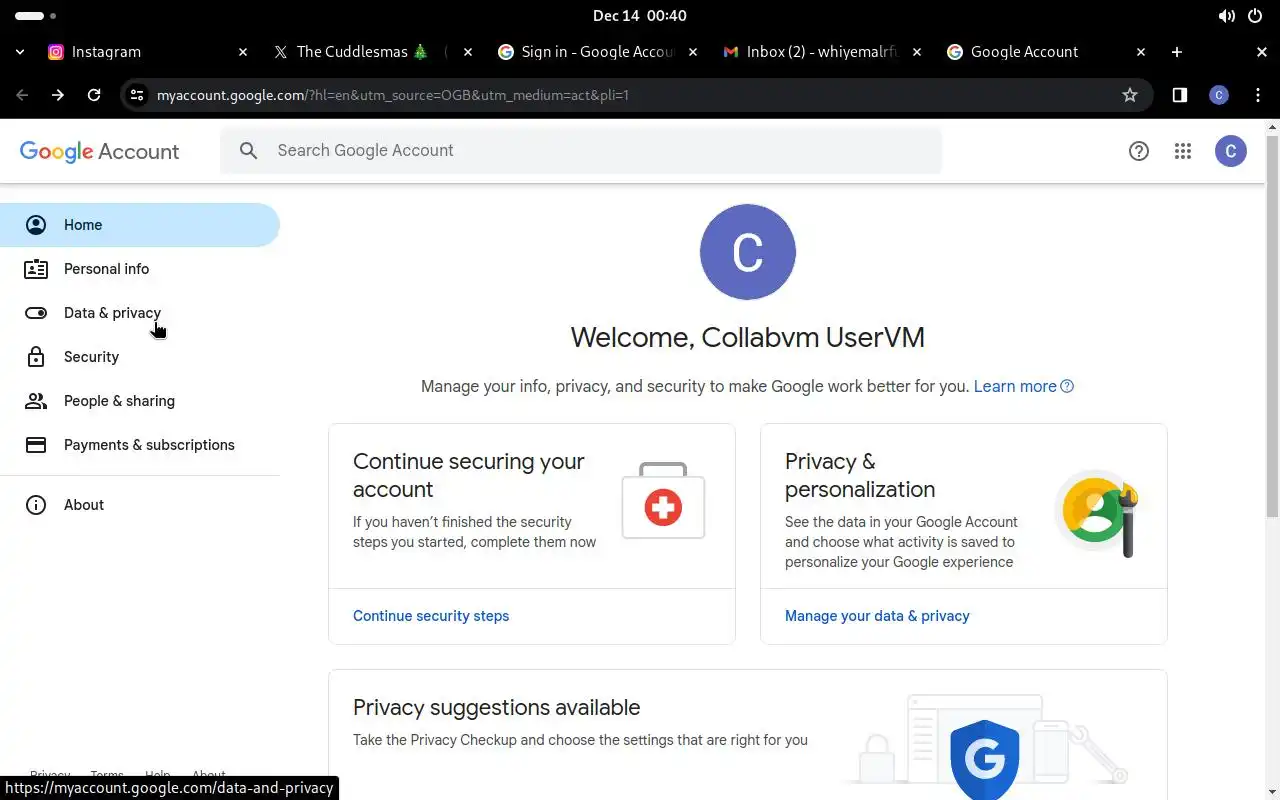Viewport: 1280px width, 800px height.
Task: Click Continue security steps link
Action: pos(431,616)
